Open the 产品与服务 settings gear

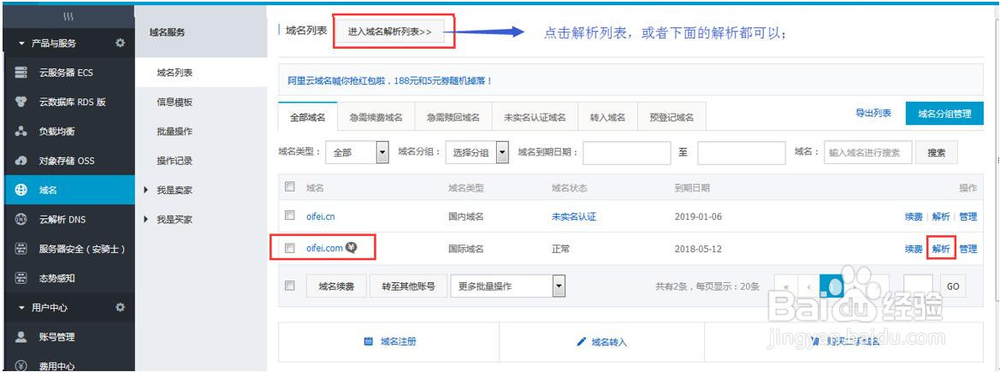120,43
